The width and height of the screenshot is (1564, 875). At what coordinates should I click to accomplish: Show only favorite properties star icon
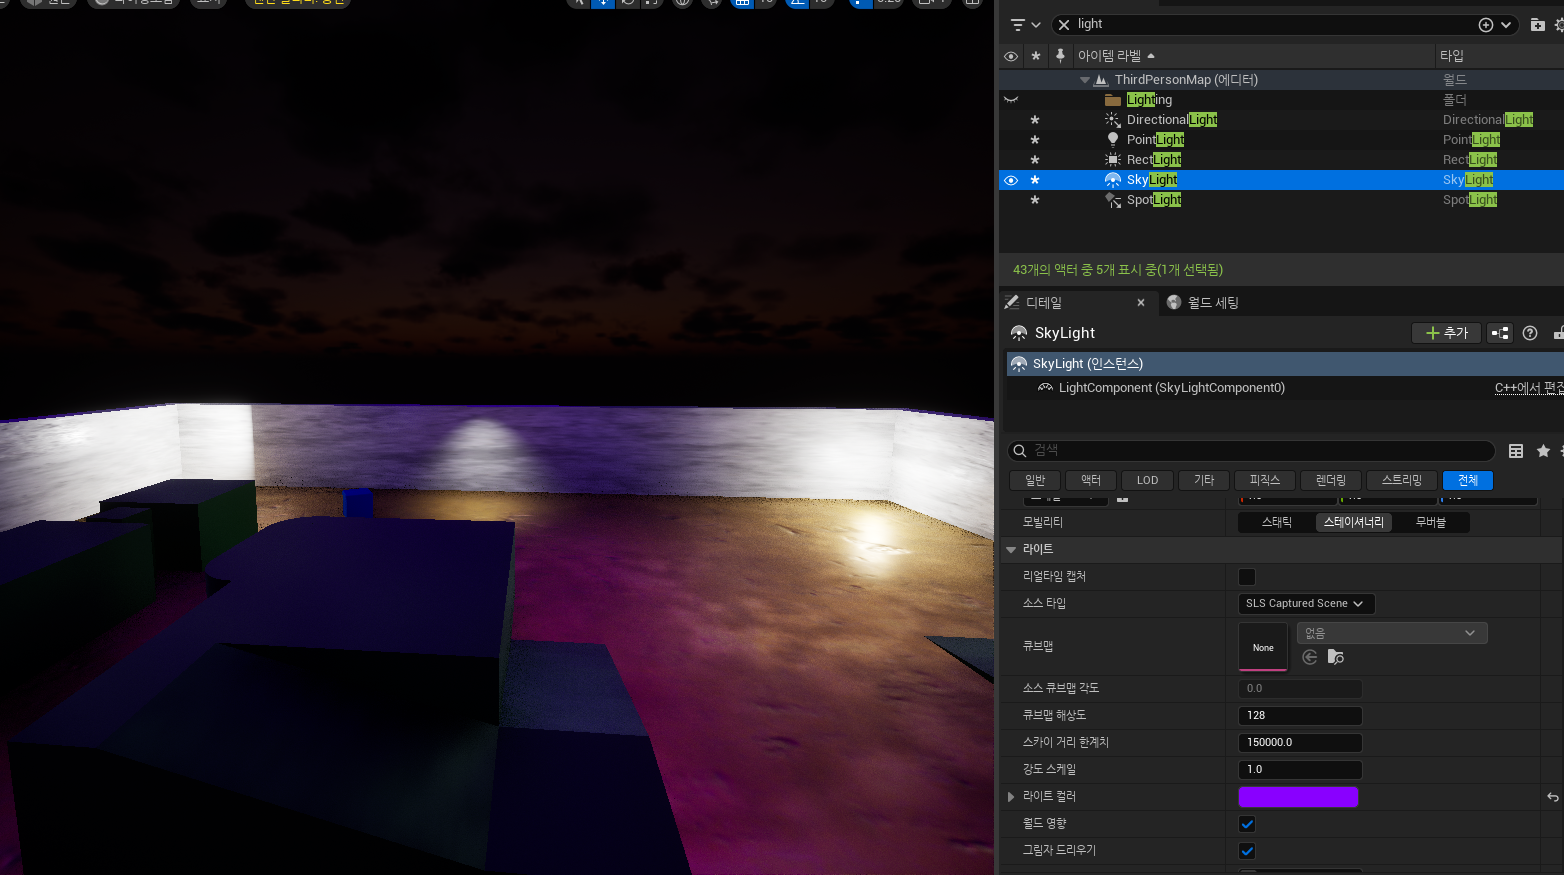[1543, 451]
